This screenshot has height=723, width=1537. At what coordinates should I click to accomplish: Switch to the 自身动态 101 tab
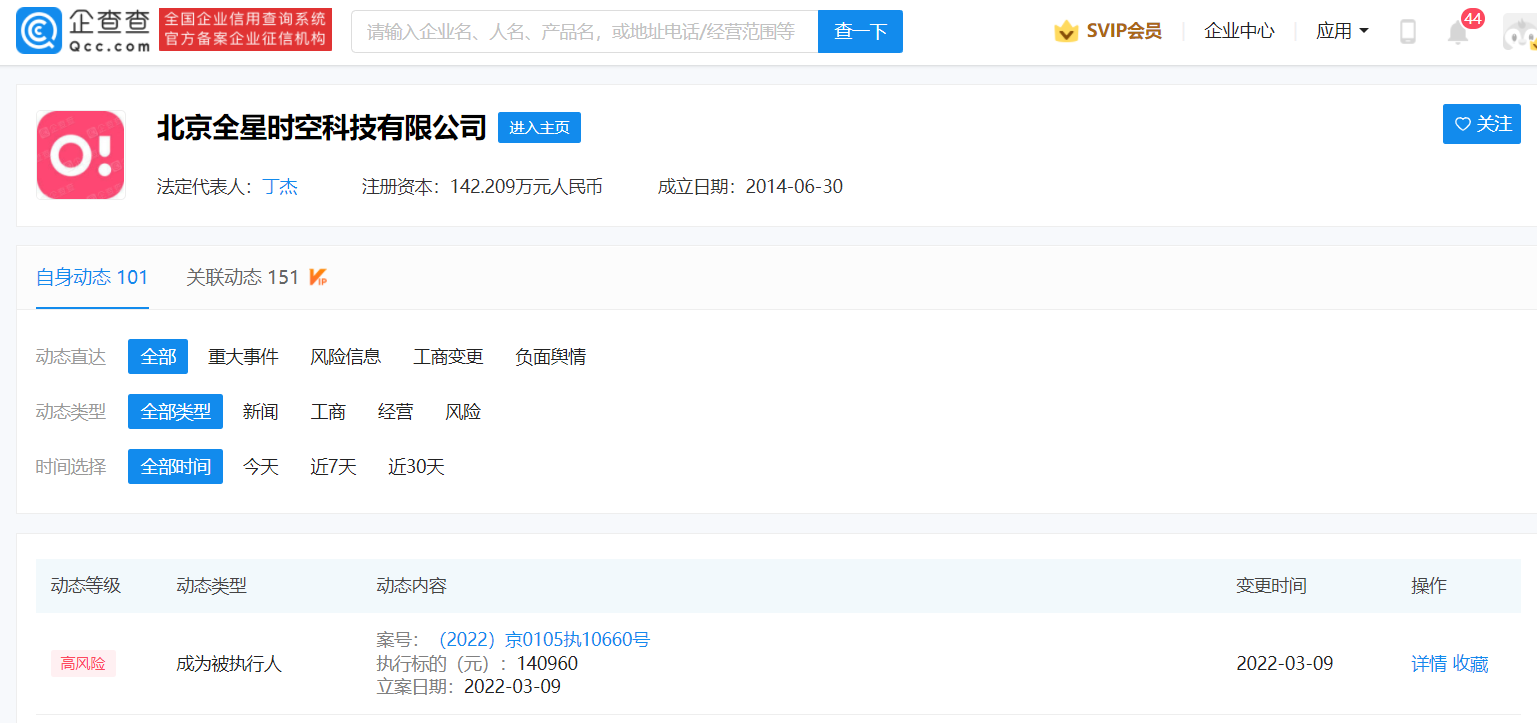92,277
